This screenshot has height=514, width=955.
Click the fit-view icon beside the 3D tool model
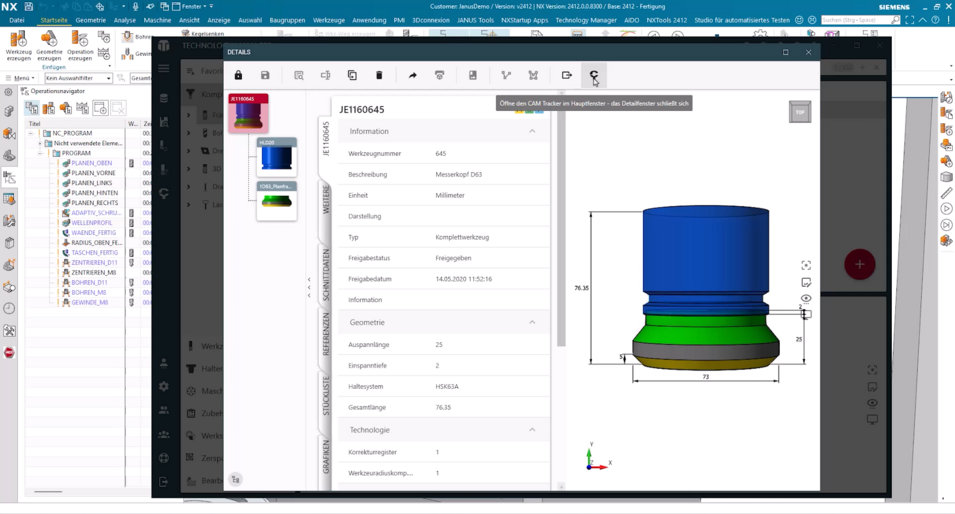[x=806, y=265]
